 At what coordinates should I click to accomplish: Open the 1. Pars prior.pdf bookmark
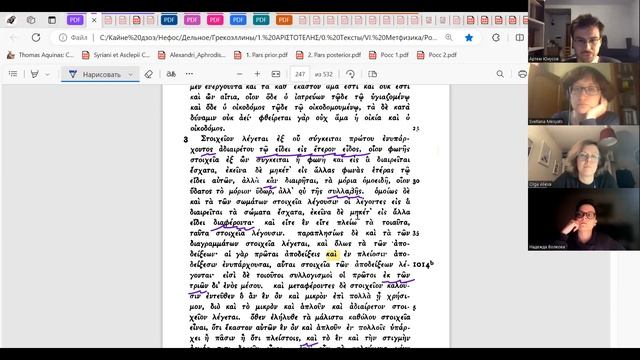tap(261, 55)
